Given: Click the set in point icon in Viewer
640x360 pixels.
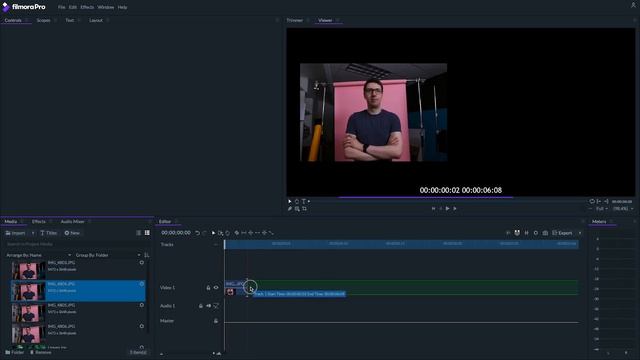Looking at the screenshot, I should tap(599, 201).
